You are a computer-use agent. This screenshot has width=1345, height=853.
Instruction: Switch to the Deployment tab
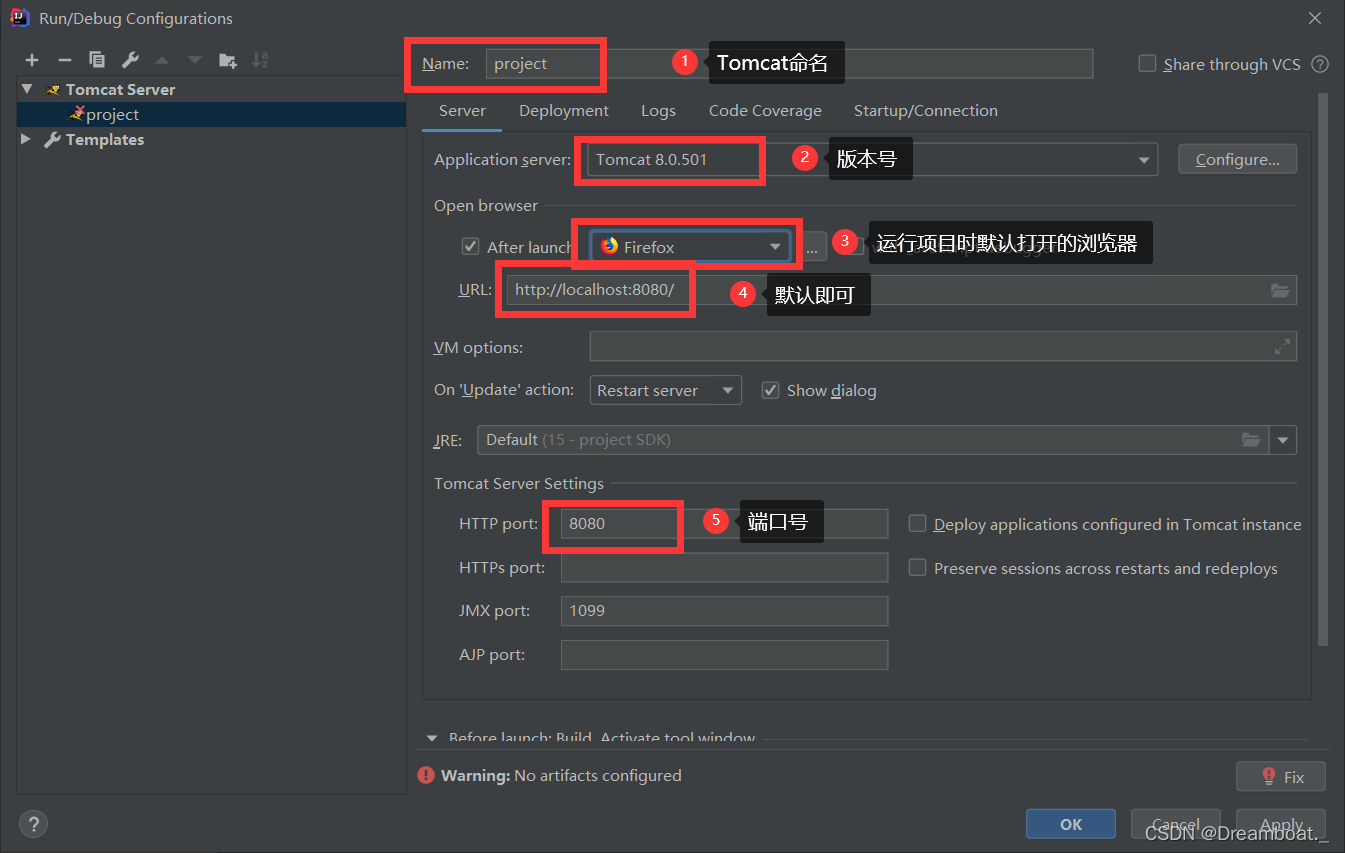[564, 111]
